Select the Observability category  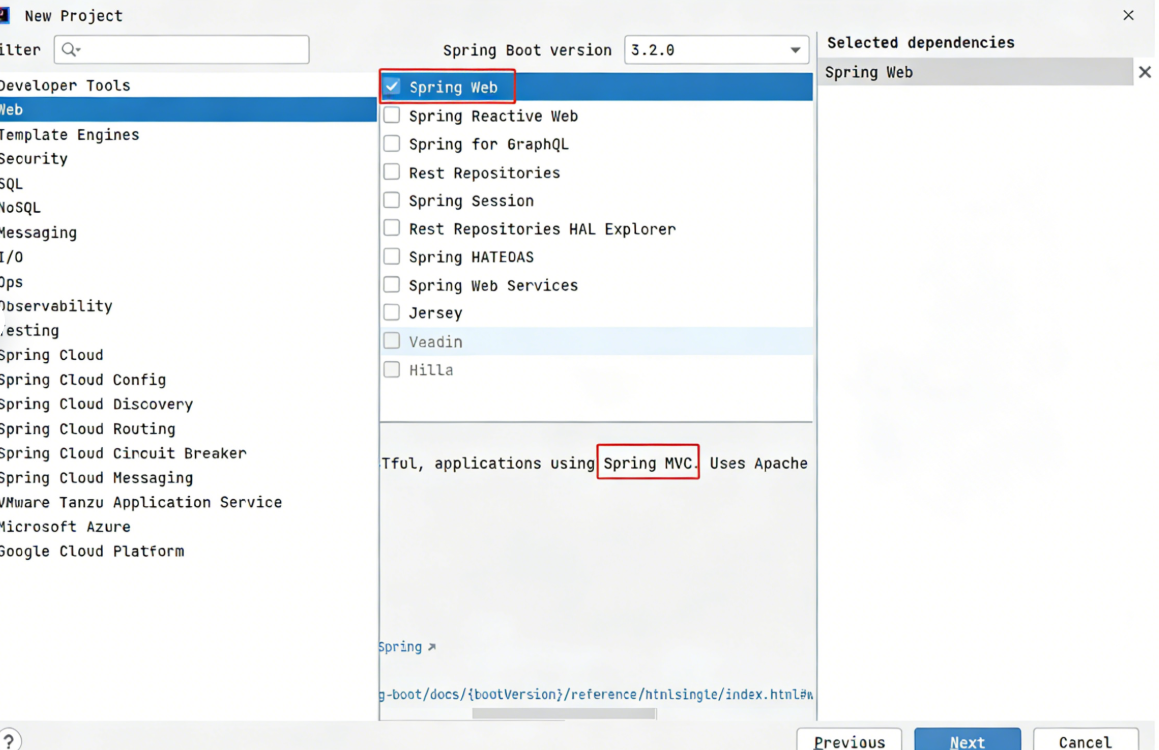point(188,306)
